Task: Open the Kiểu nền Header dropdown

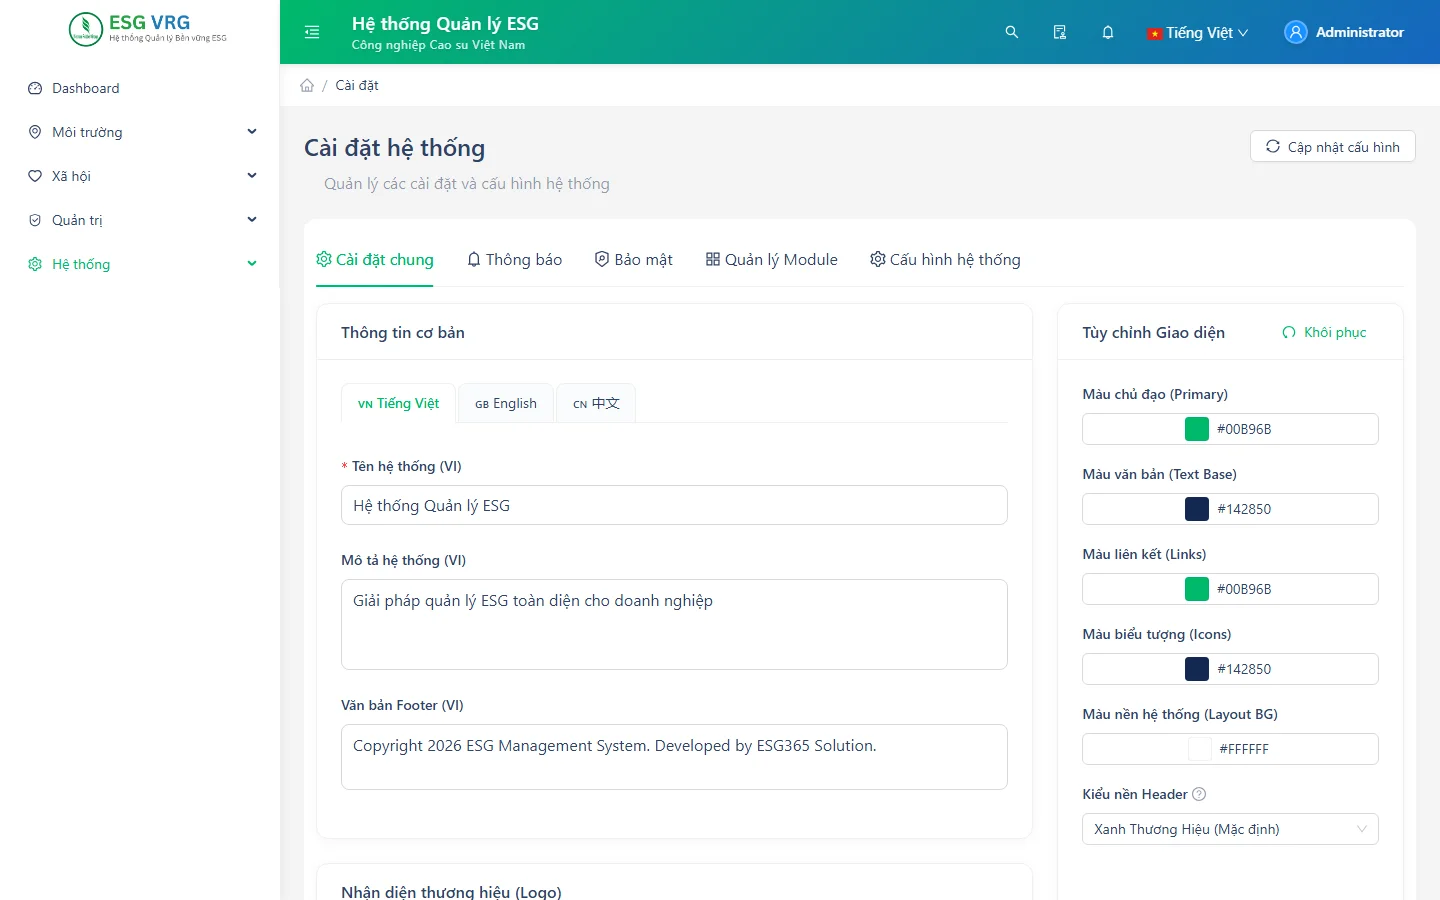Action: (x=1230, y=829)
